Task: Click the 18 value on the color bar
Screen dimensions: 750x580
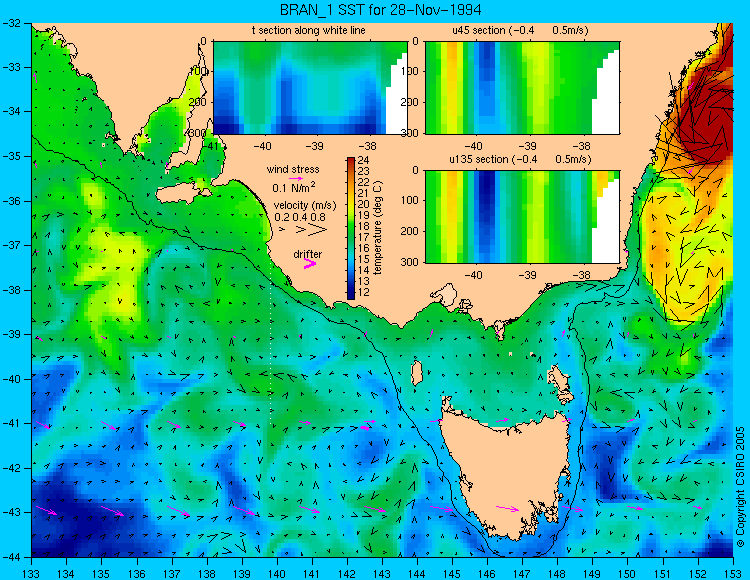Action: [x=364, y=226]
